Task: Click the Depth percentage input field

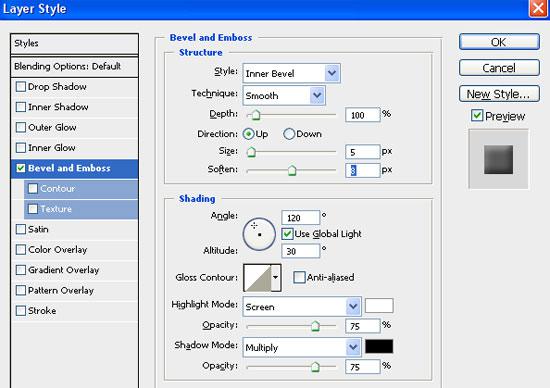Action: [363, 115]
